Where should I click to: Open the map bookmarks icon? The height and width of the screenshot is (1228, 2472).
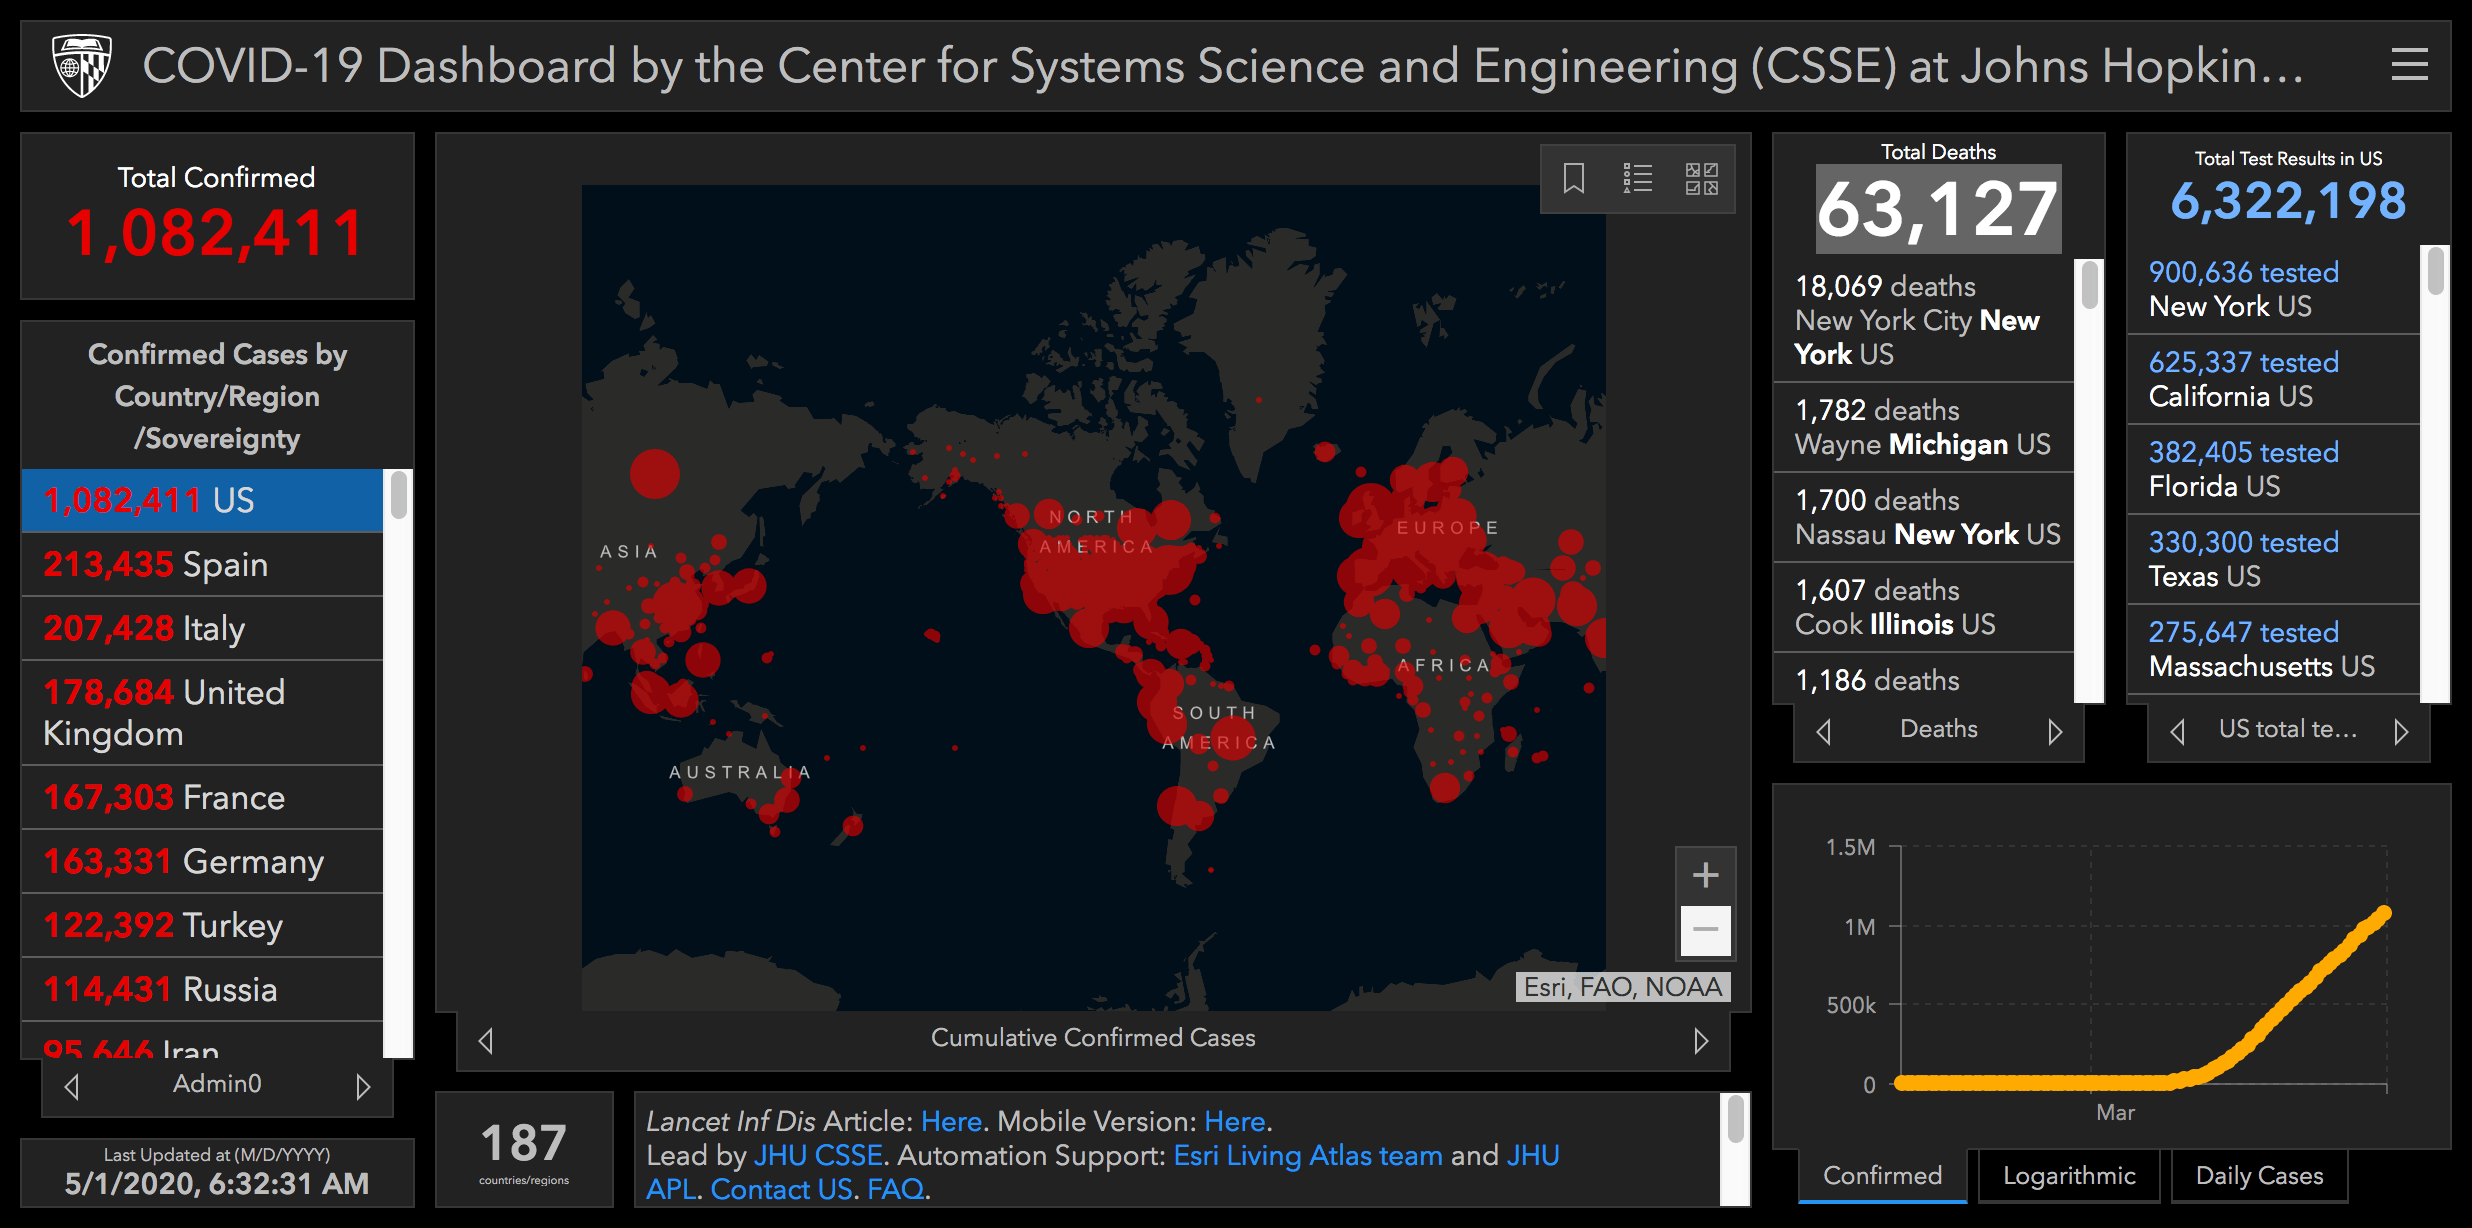tap(1574, 179)
